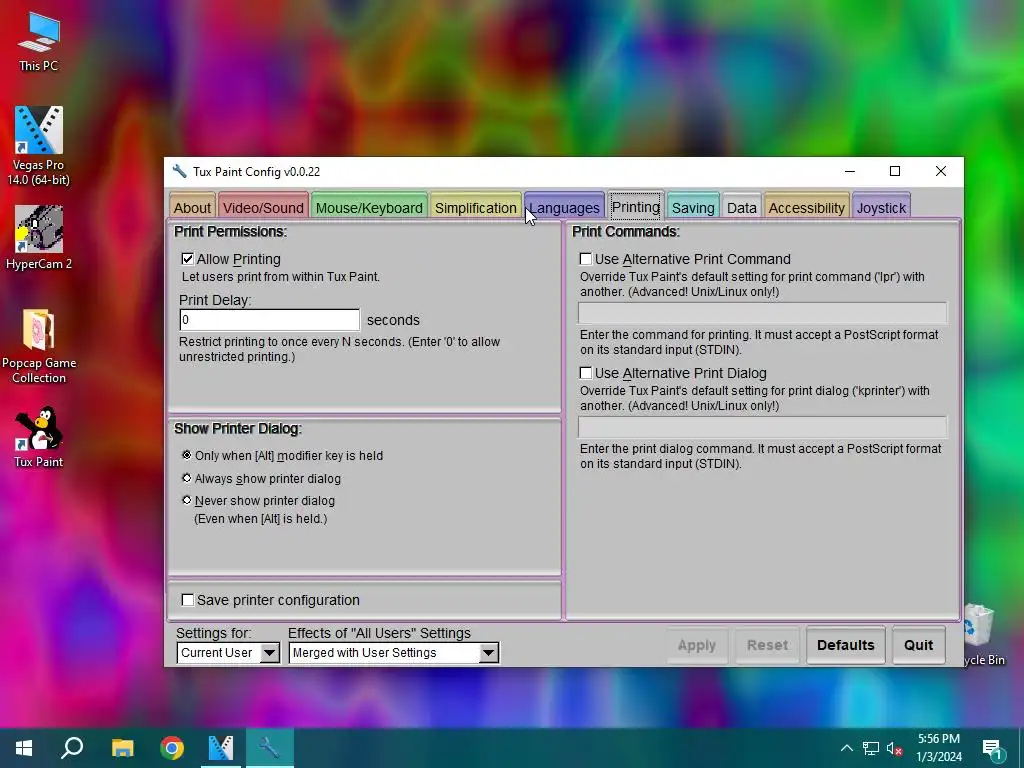Image resolution: width=1024 pixels, height=768 pixels.
Task: Maximize Tux Paint Config window
Action: pyautogui.click(x=895, y=171)
